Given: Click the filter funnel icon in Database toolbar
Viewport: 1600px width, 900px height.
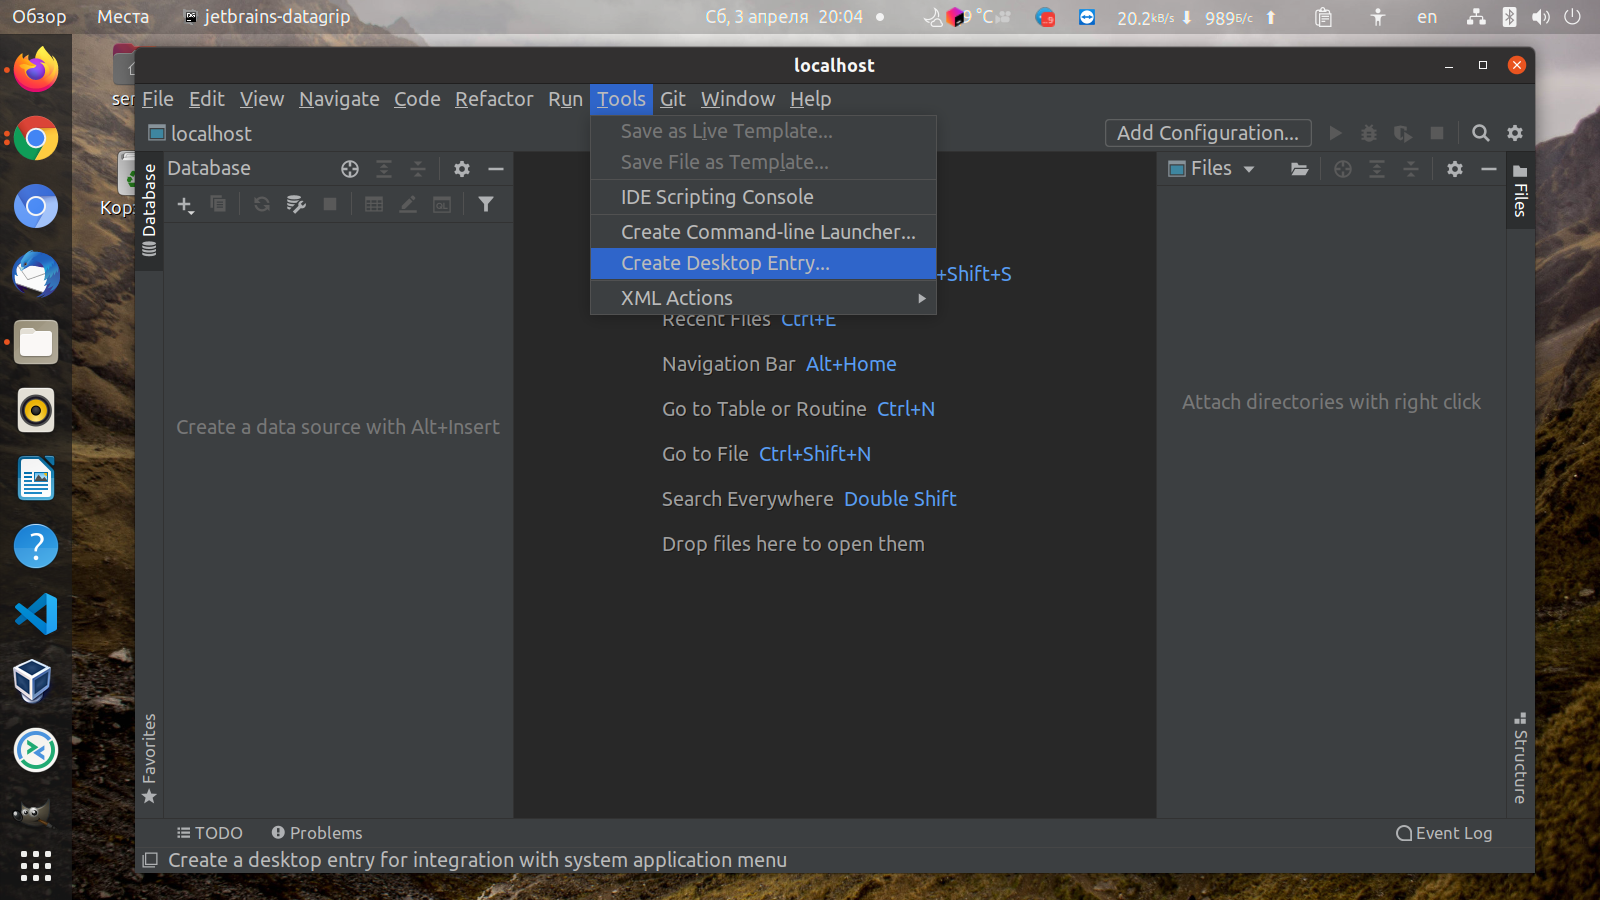Looking at the screenshot, I should click(x=486, y=205).
